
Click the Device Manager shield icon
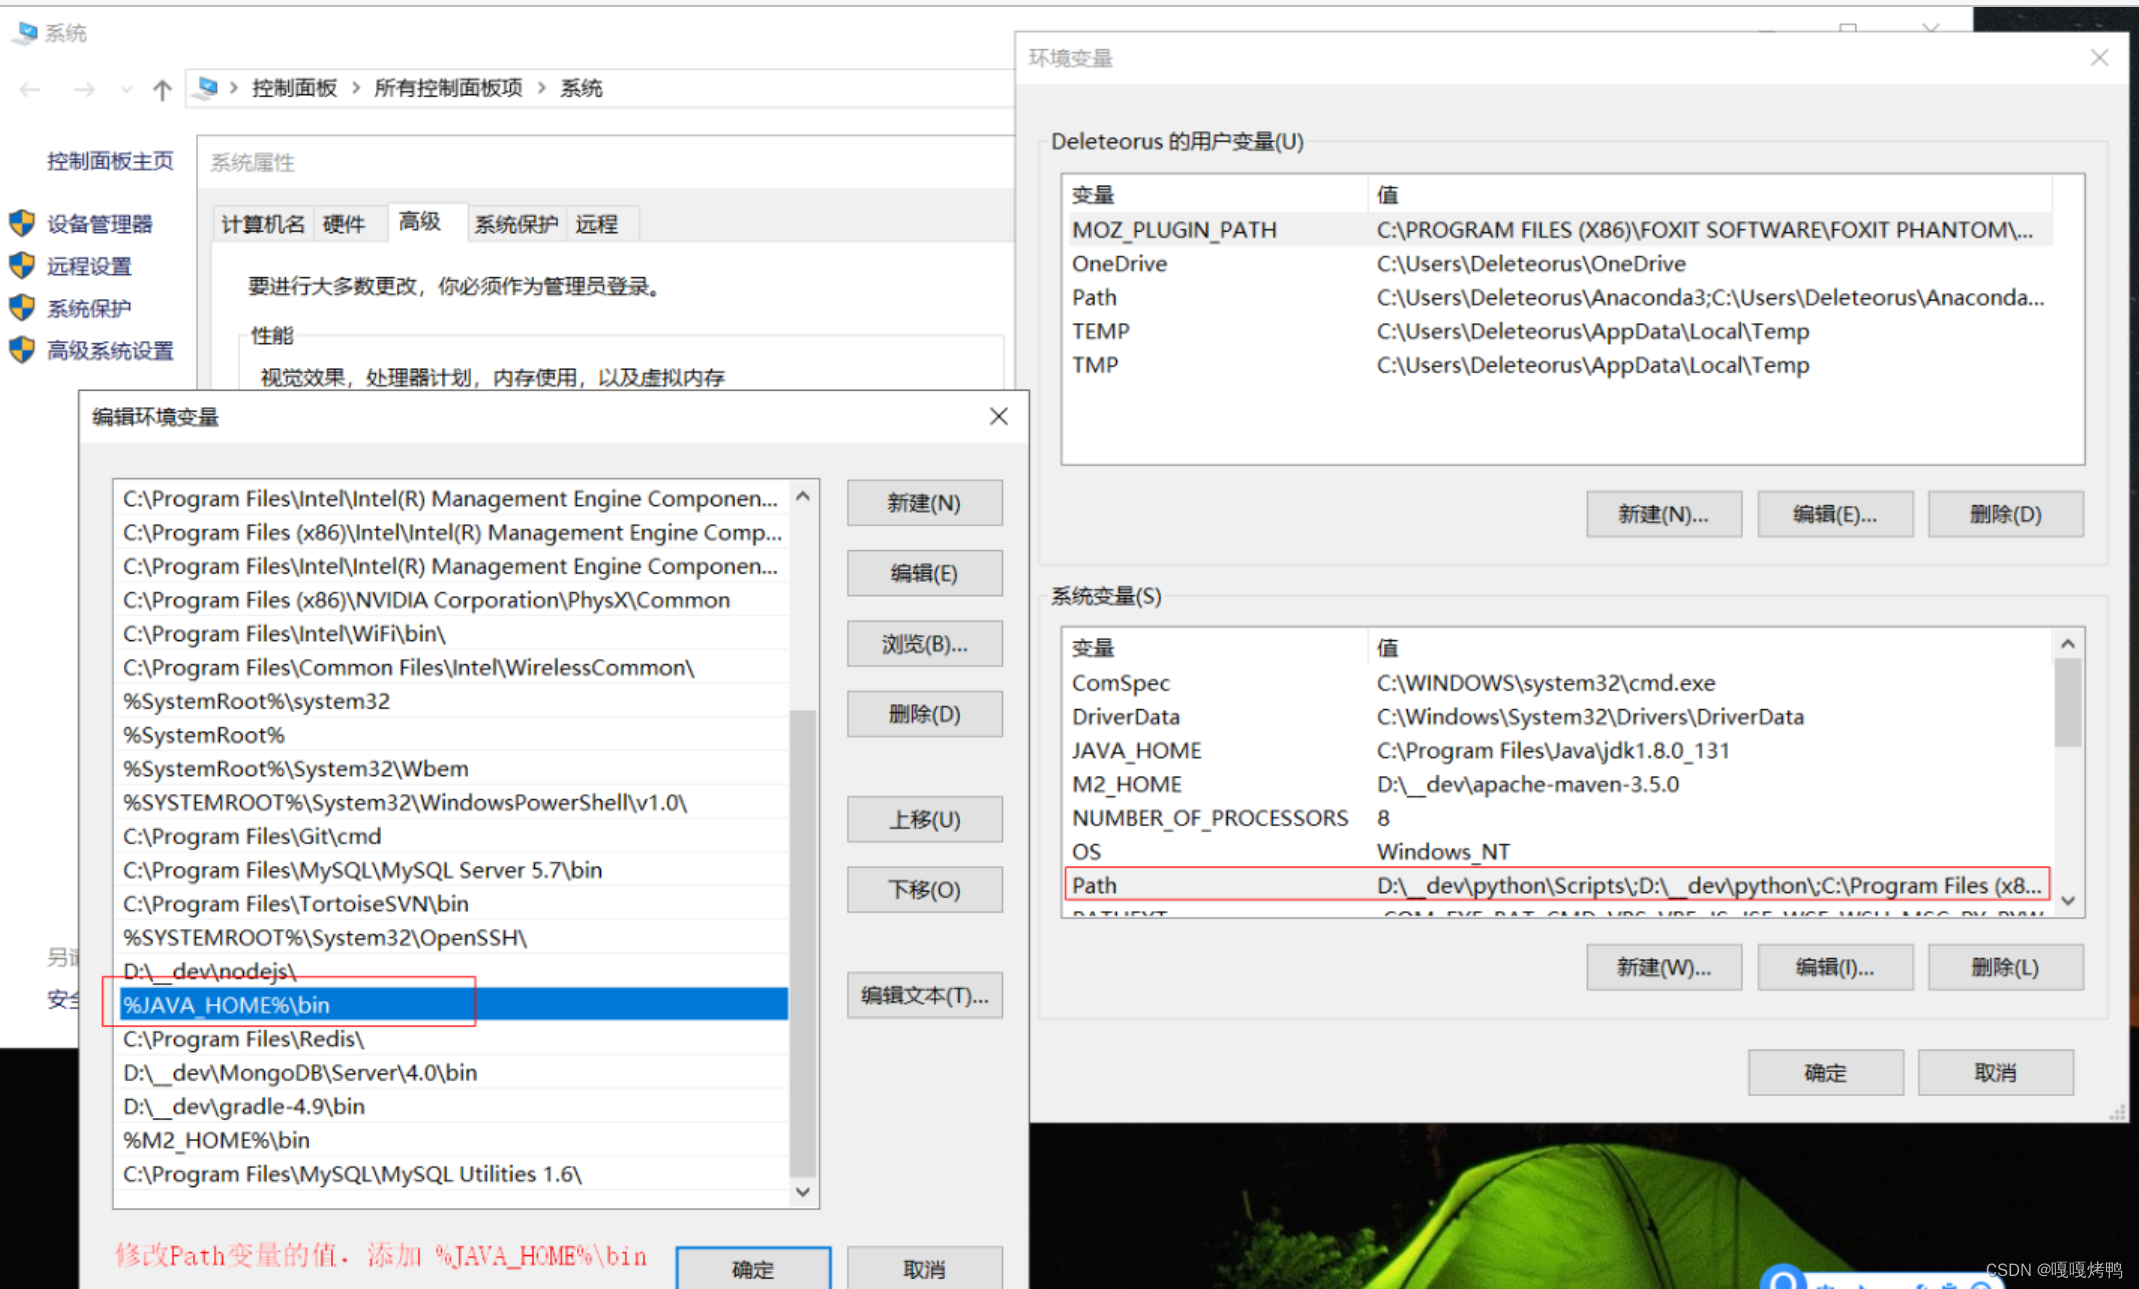pos(22,223)
